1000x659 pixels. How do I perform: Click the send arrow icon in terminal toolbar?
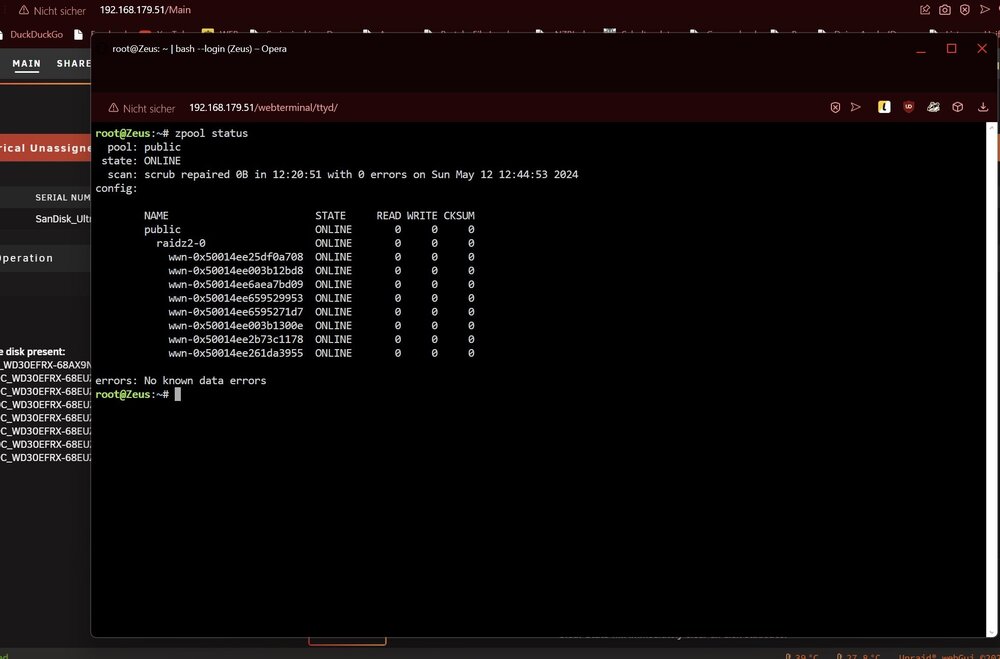coord(856,107)
